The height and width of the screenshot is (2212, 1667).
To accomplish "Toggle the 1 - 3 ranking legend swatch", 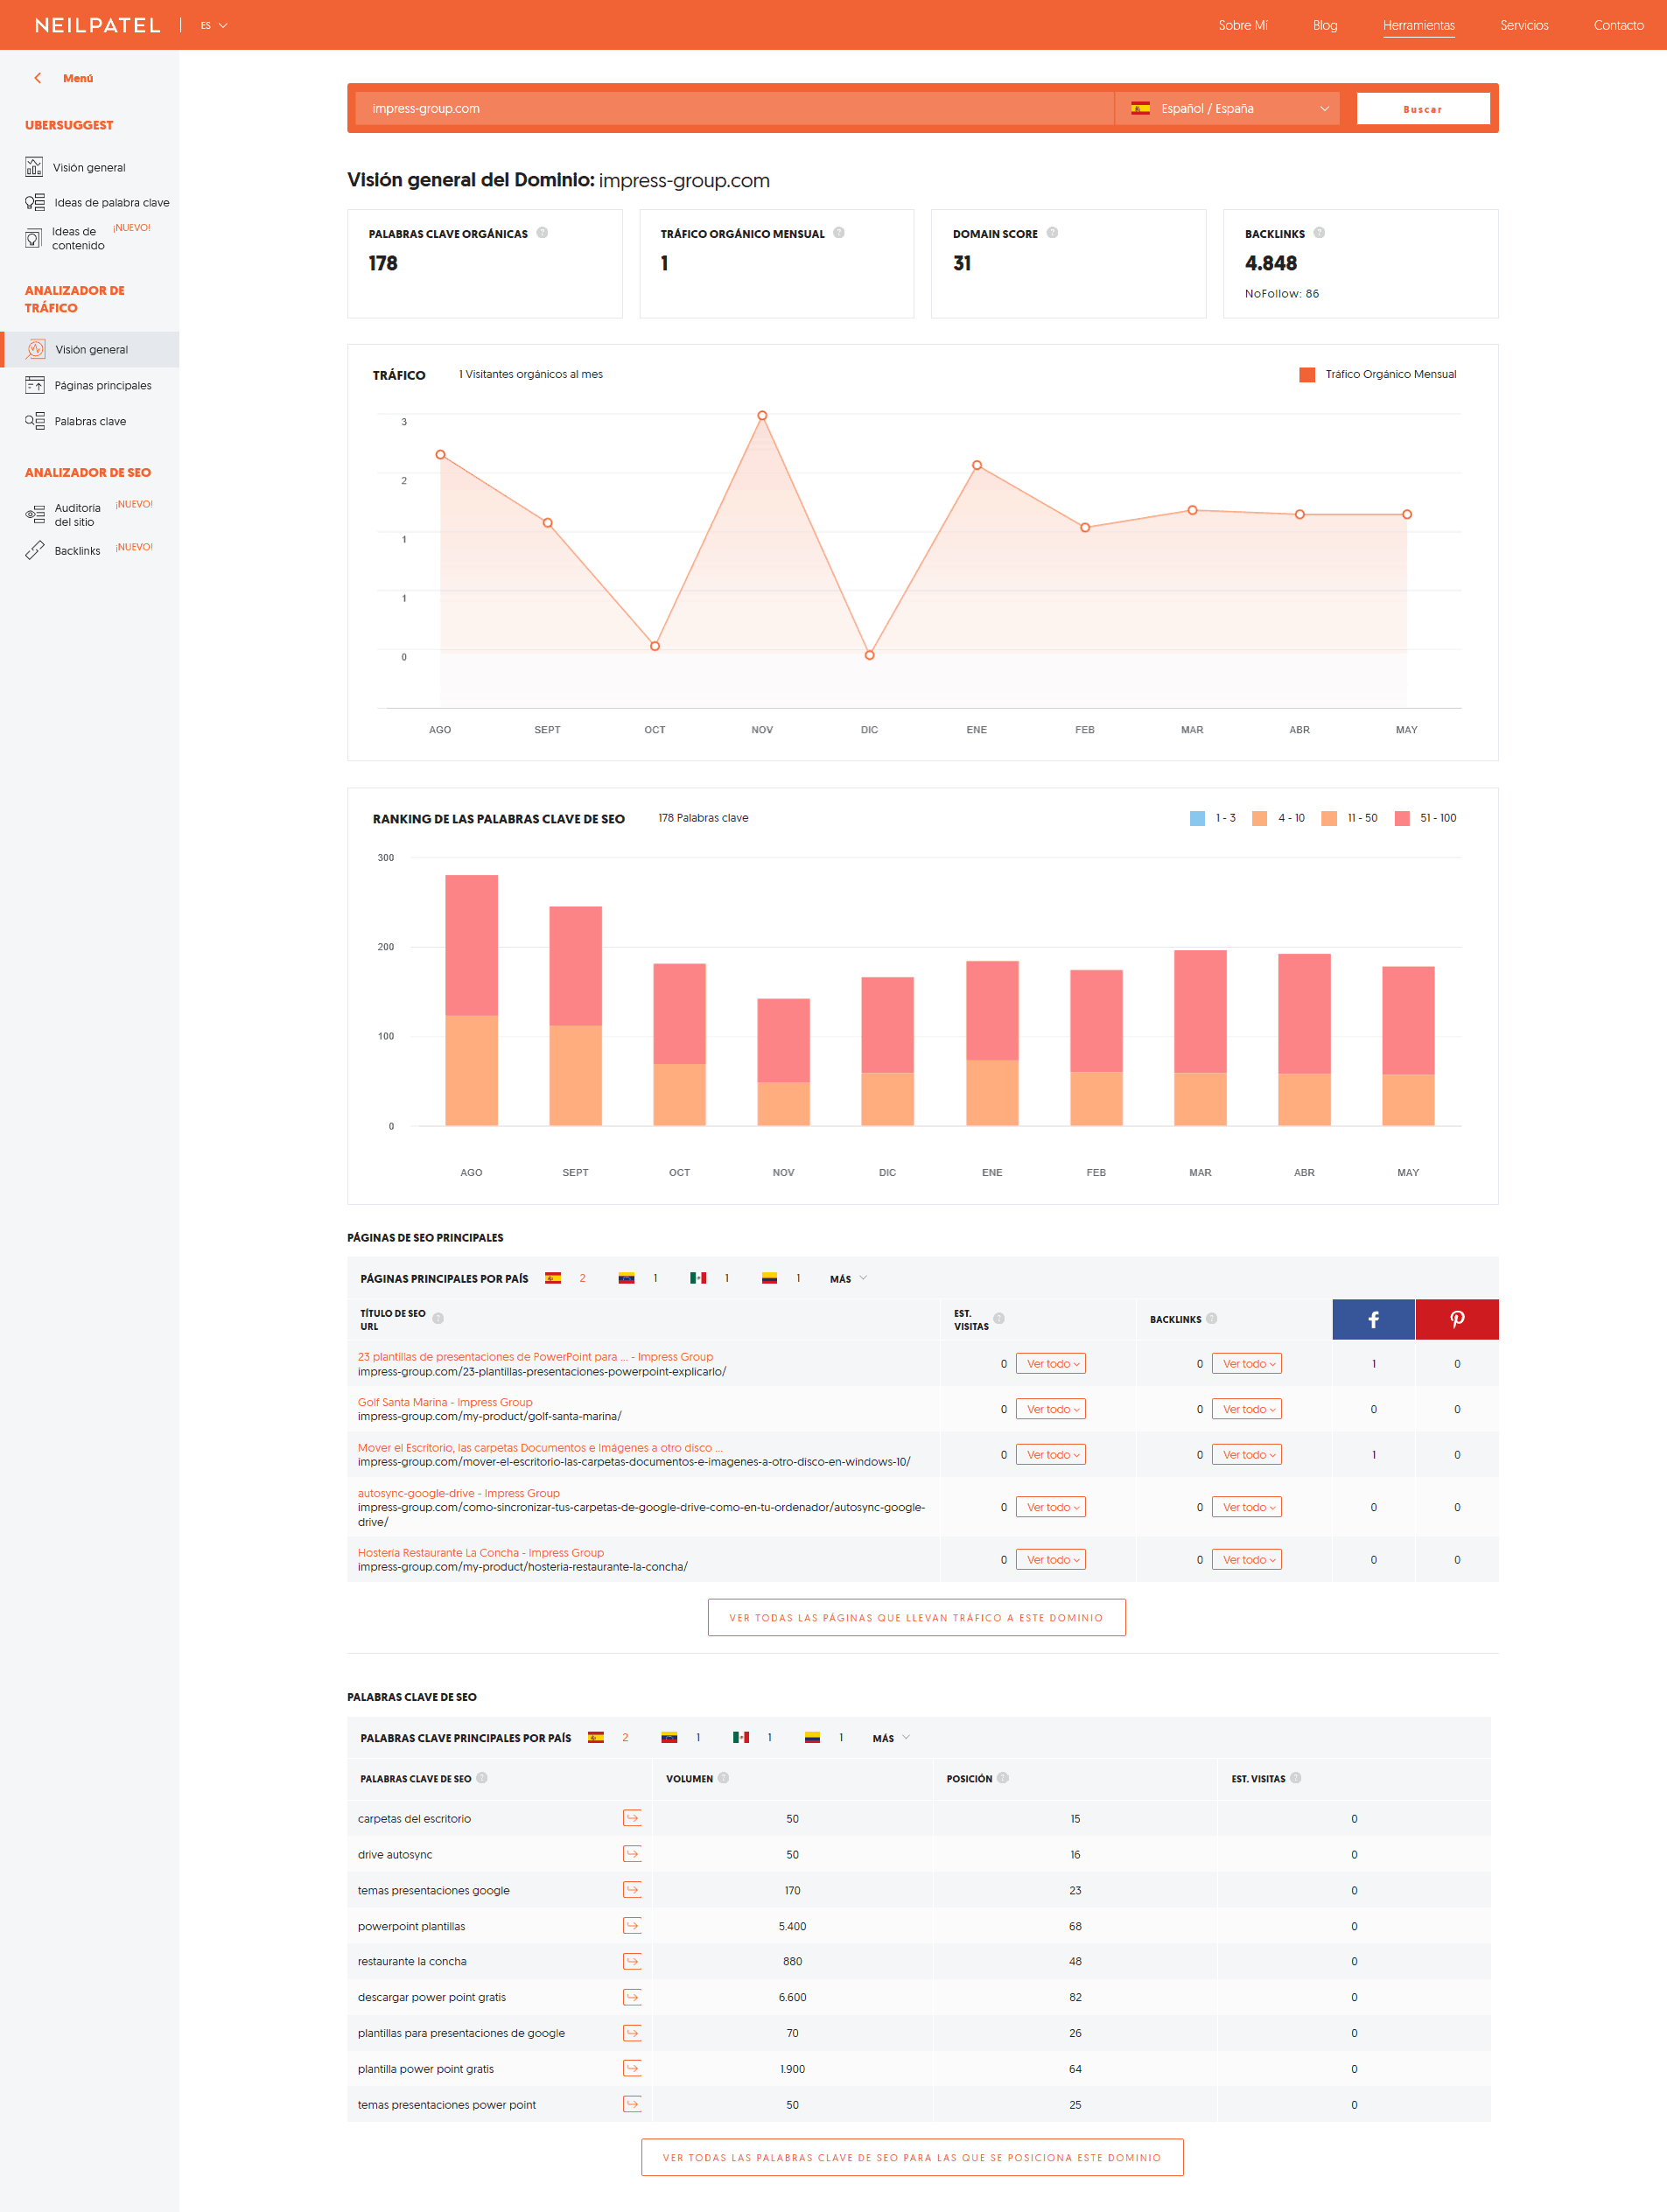I will 1197,818.
